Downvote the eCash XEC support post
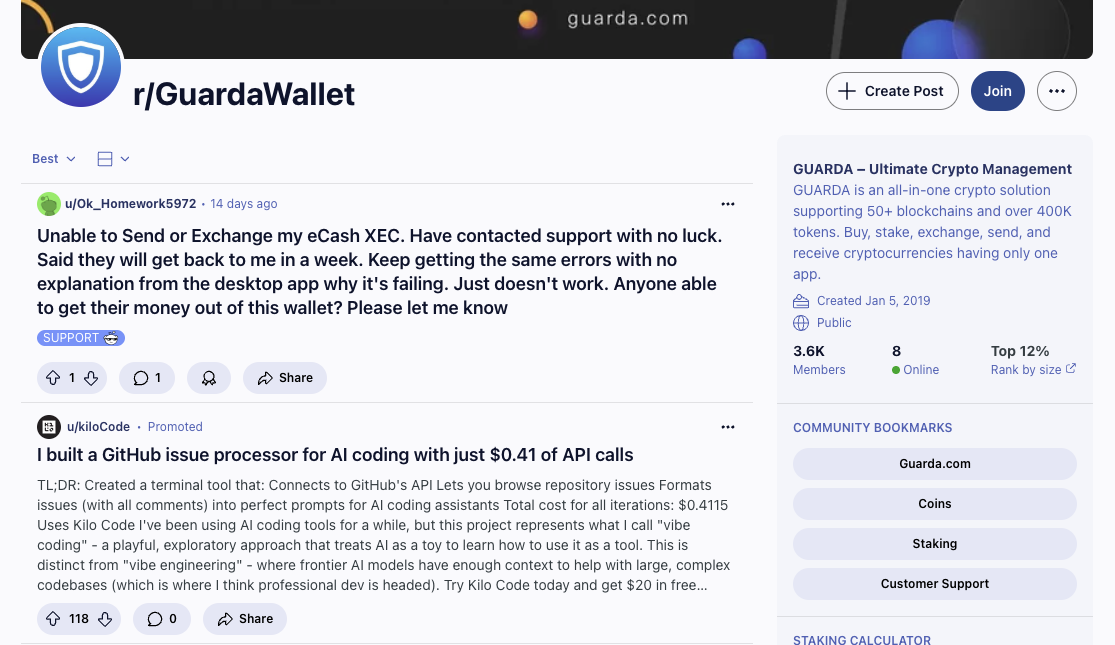 (91, 378)
